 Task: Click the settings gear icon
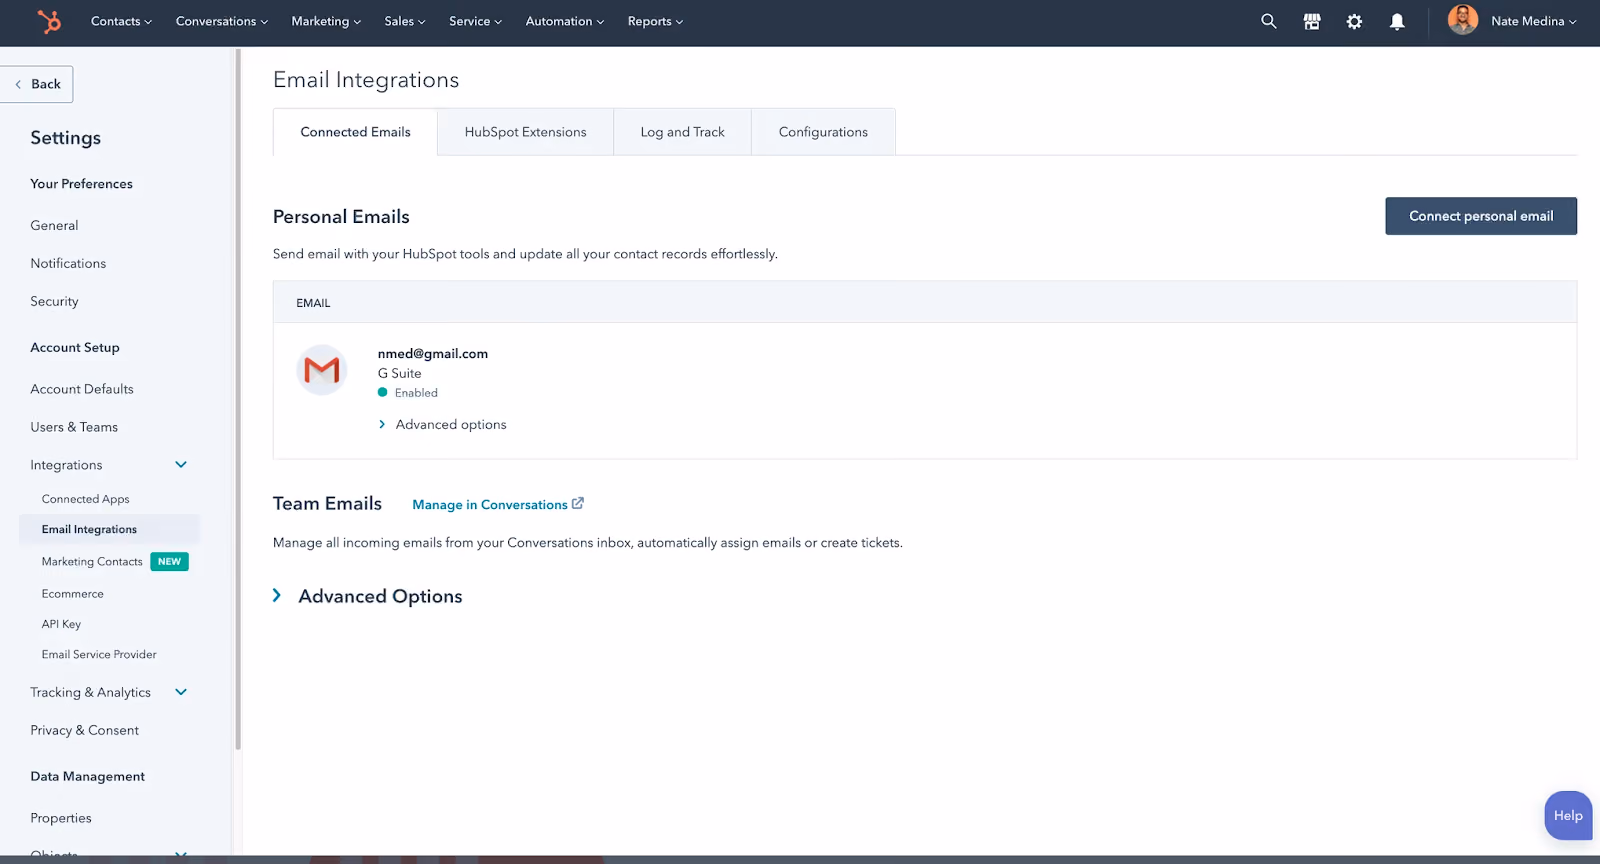[1354, 21]
